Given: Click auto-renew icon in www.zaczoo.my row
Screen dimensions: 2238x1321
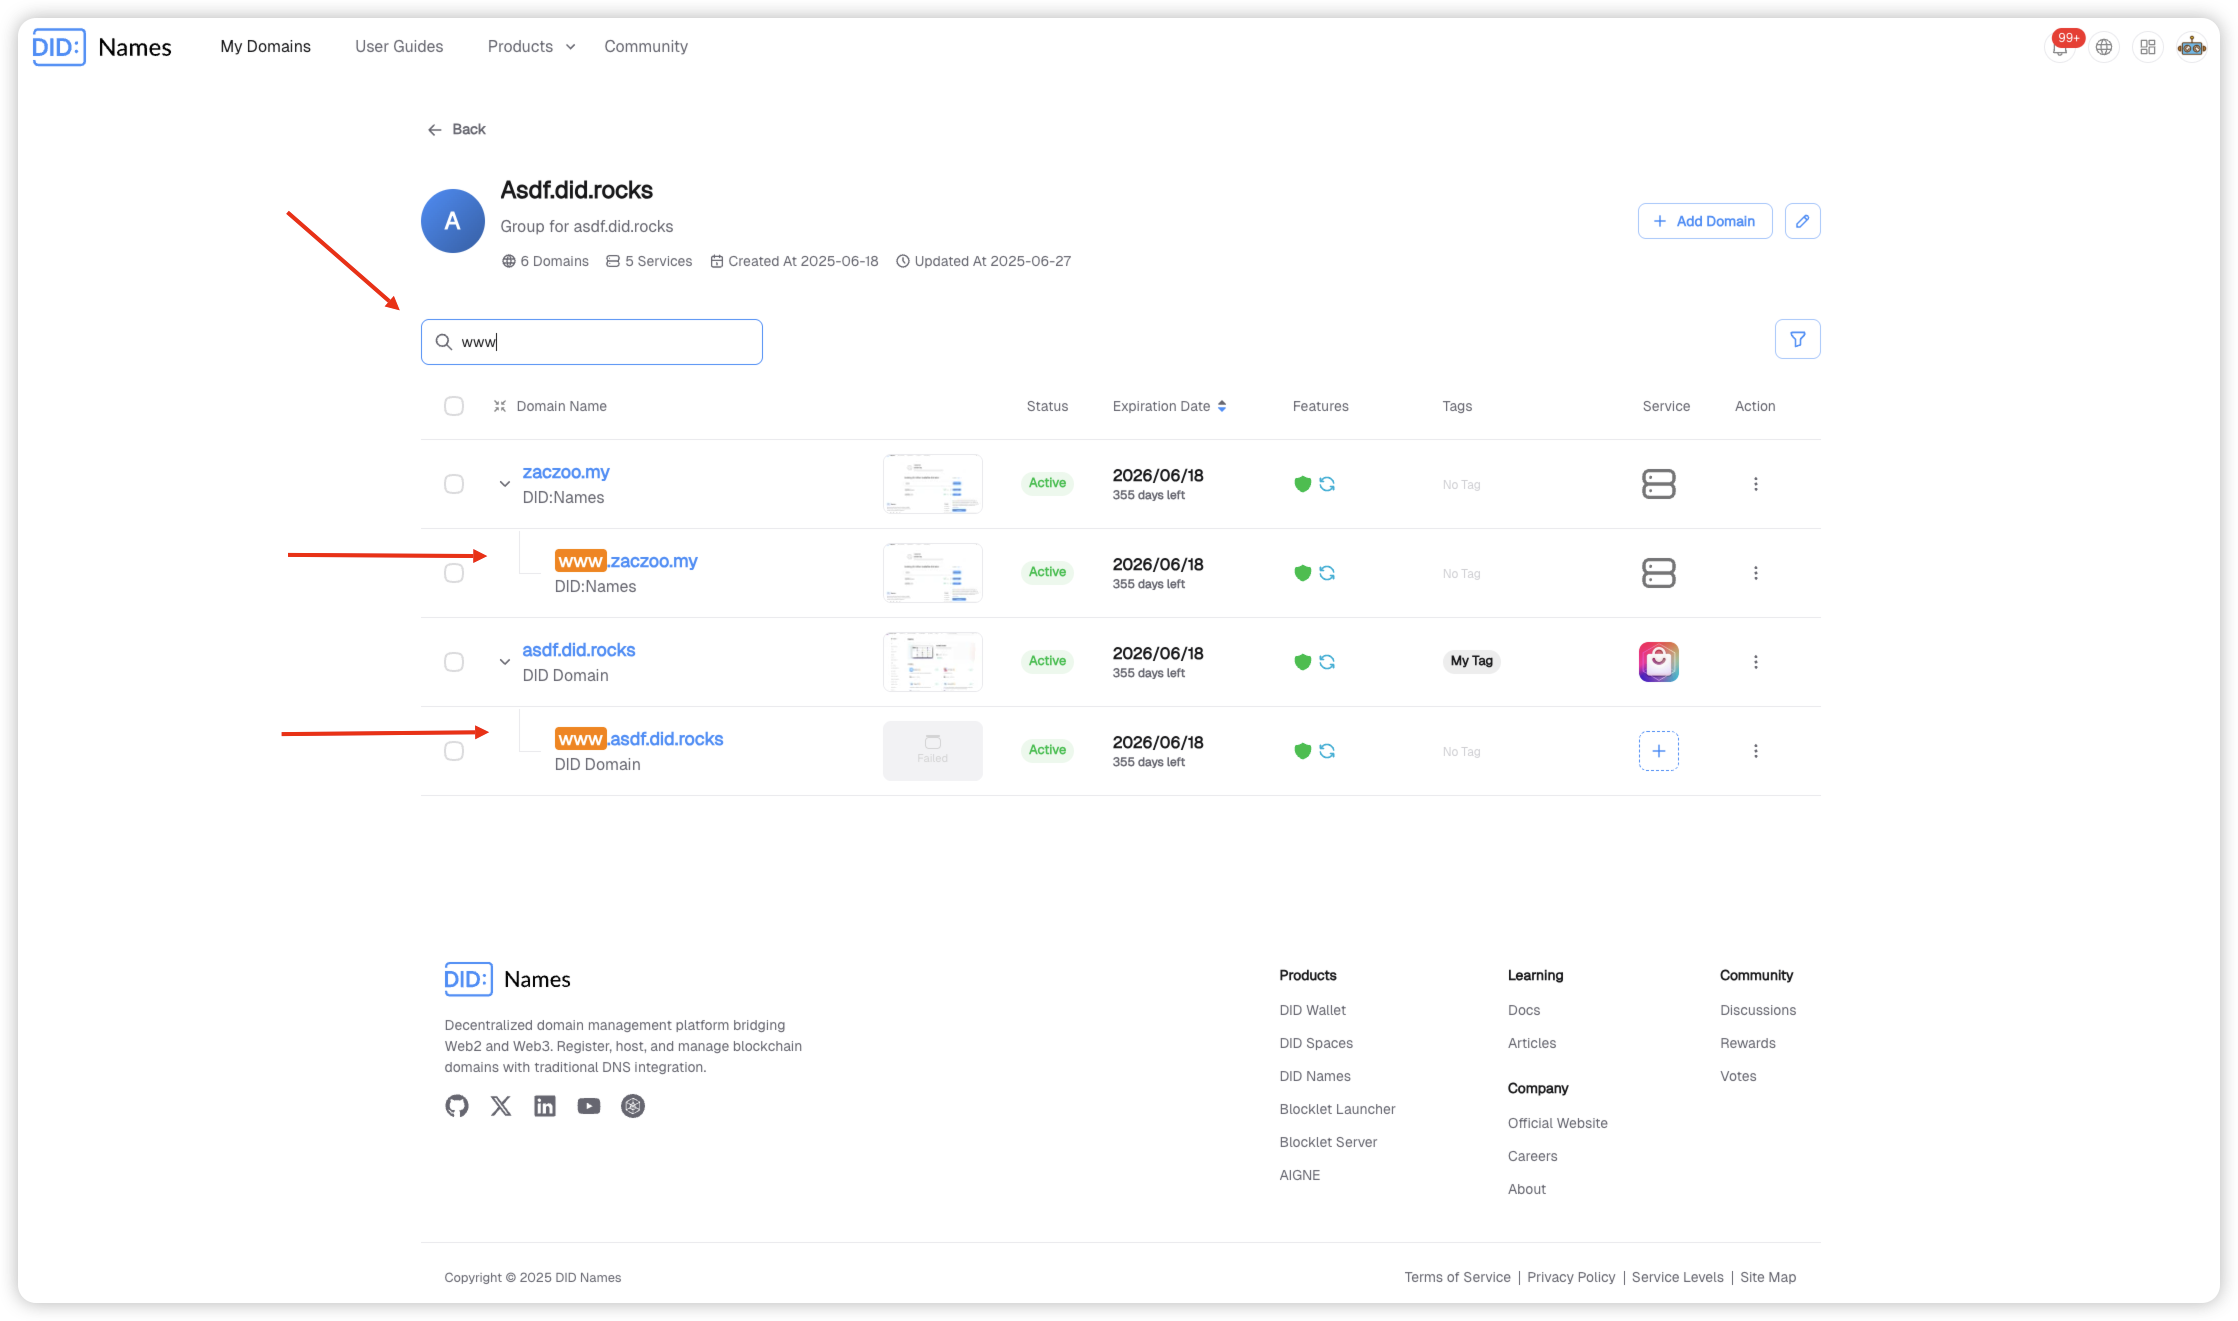Looking at the screenshot, I should point(1327,573).
